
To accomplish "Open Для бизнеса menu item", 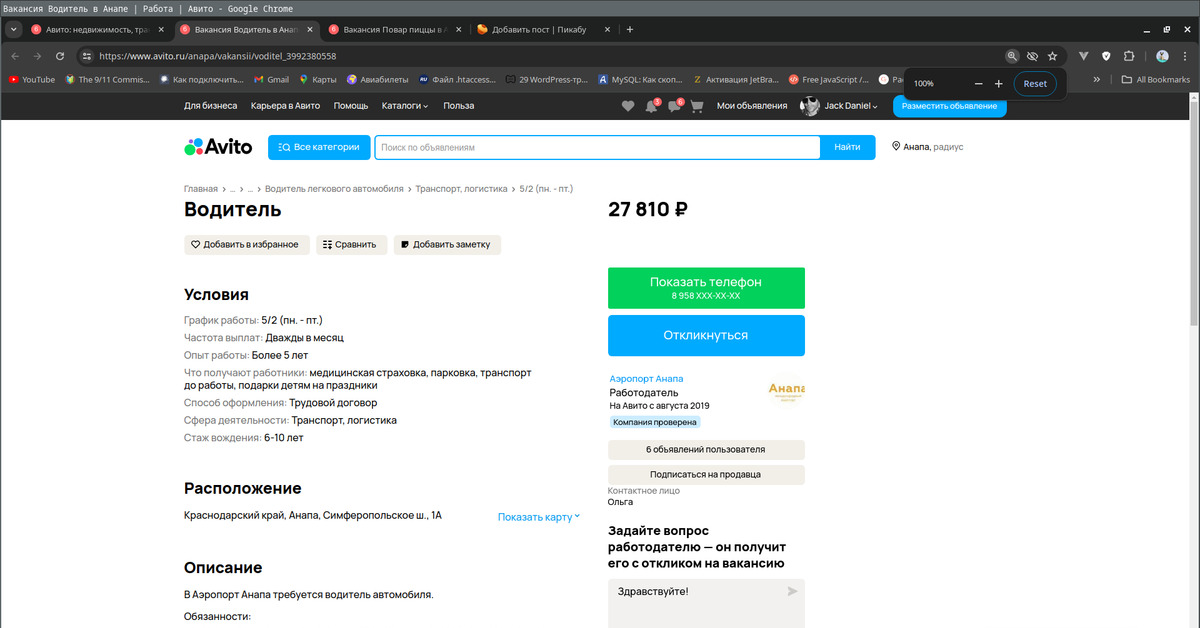I will (x=211, y=106).
